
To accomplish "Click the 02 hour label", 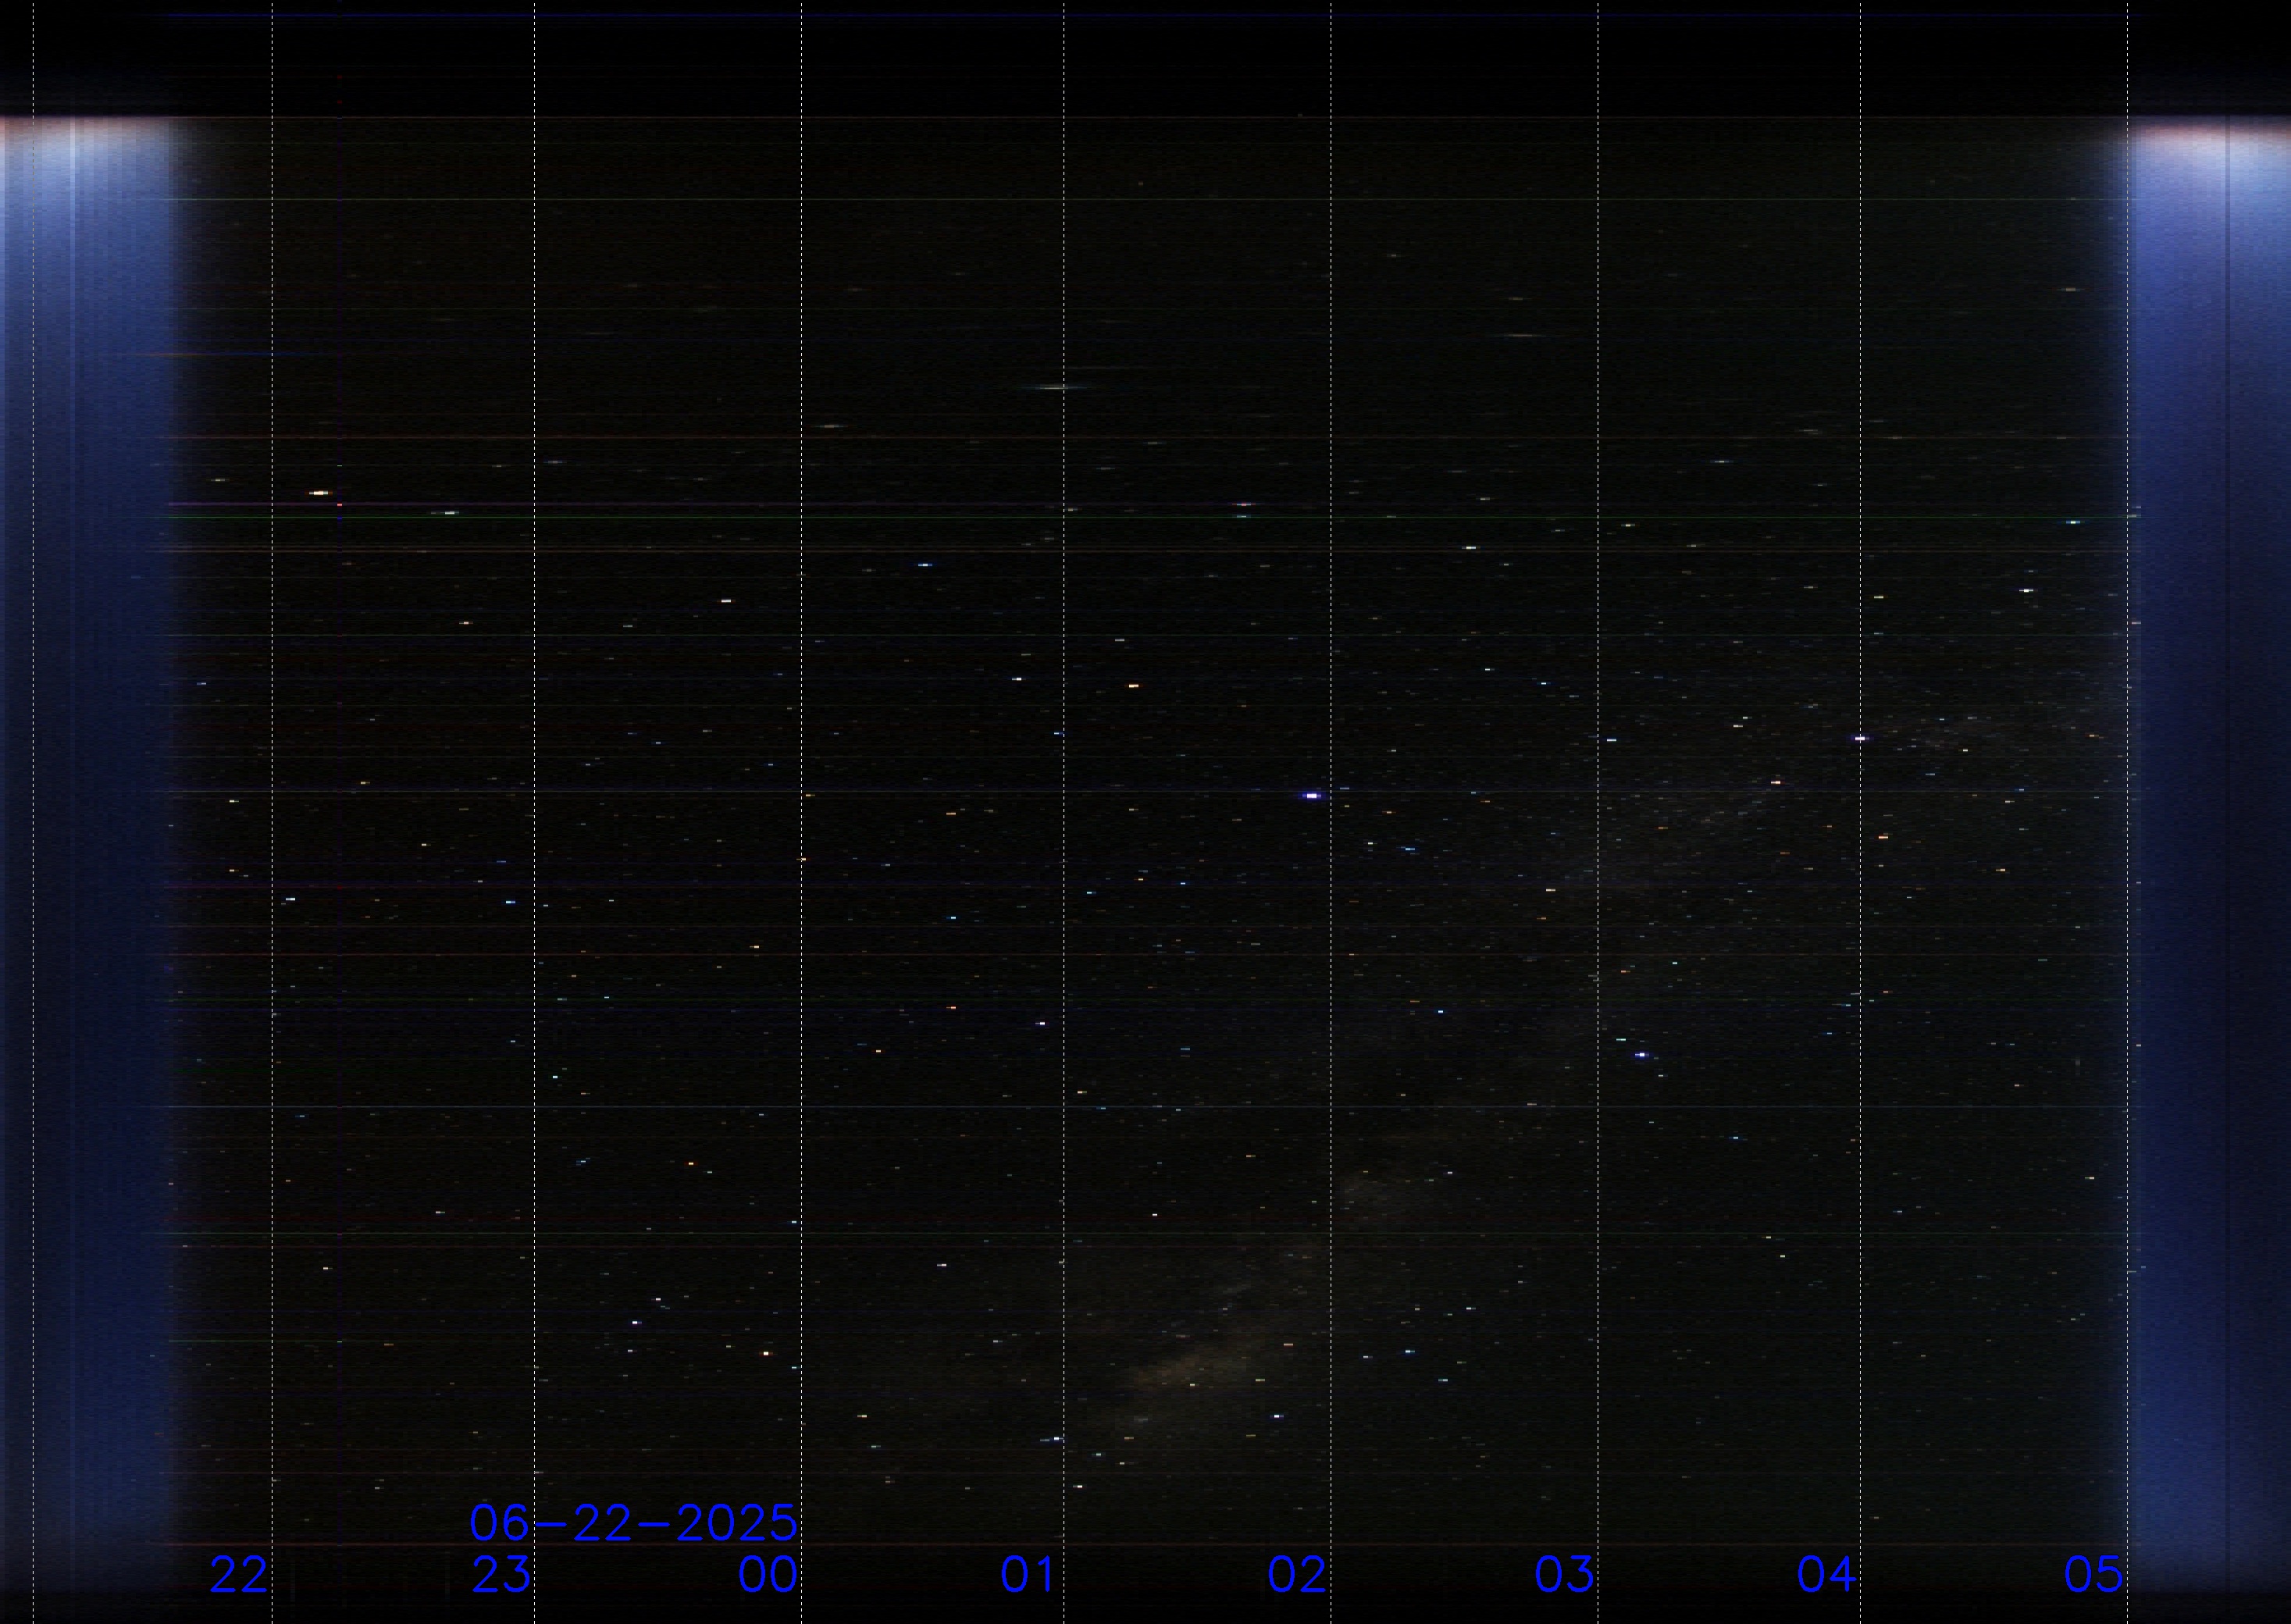I will tap(1297, 1575).
